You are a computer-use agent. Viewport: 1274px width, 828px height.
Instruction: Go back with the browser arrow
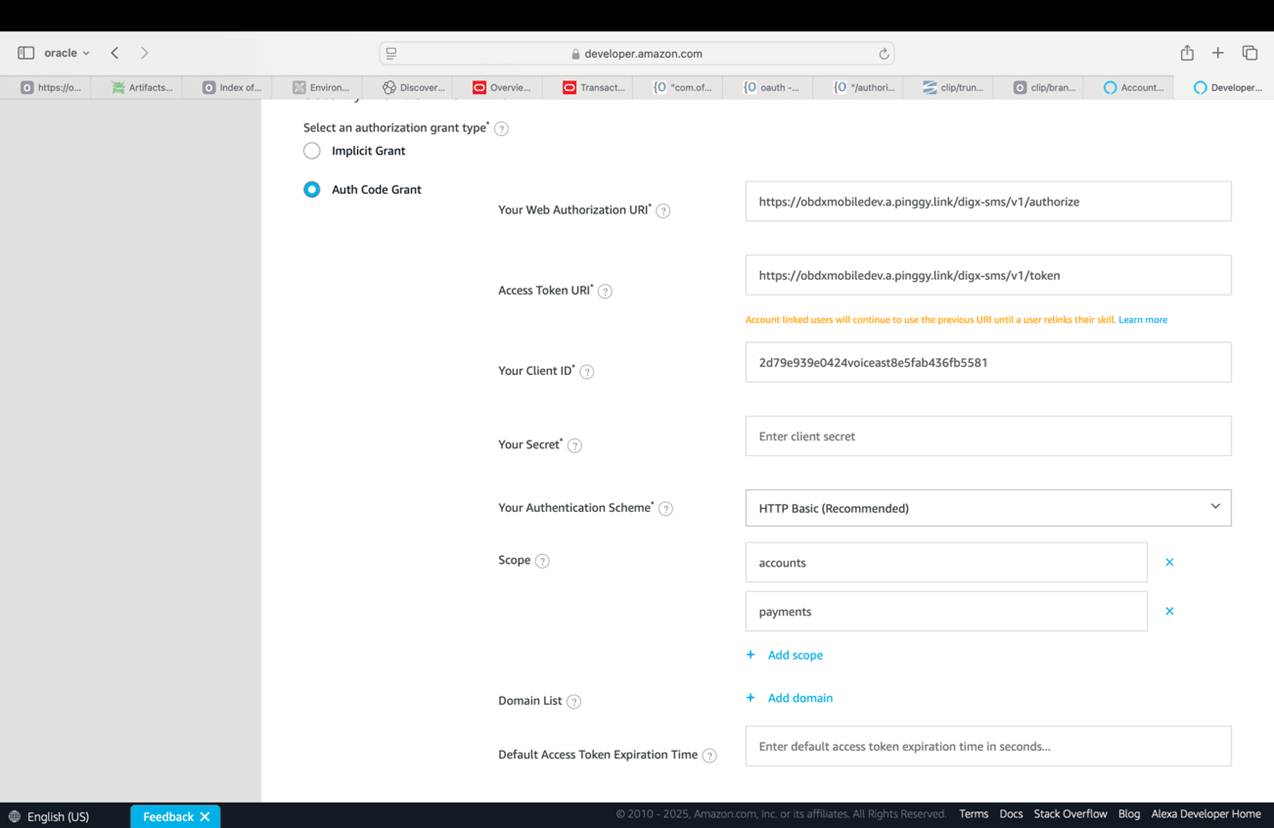tap(115, 53)
